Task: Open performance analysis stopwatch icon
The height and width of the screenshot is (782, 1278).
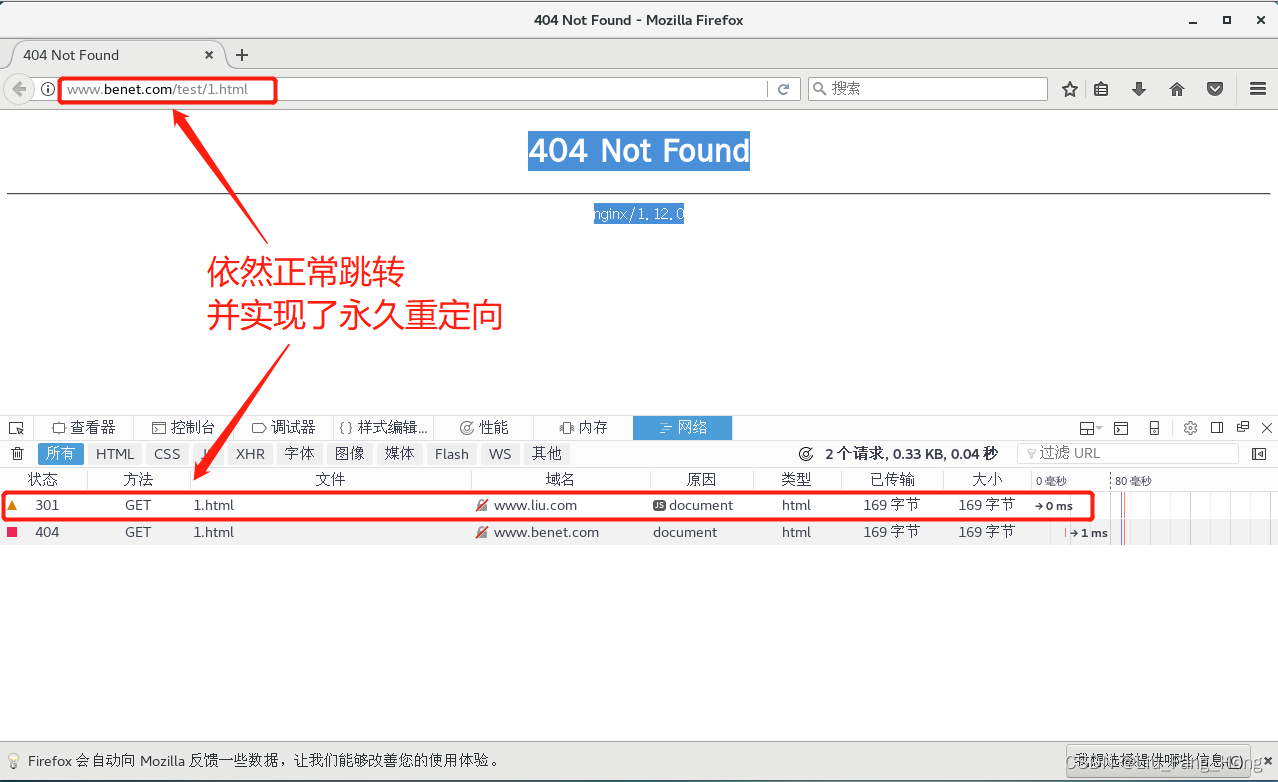Action: pos(806,454)
